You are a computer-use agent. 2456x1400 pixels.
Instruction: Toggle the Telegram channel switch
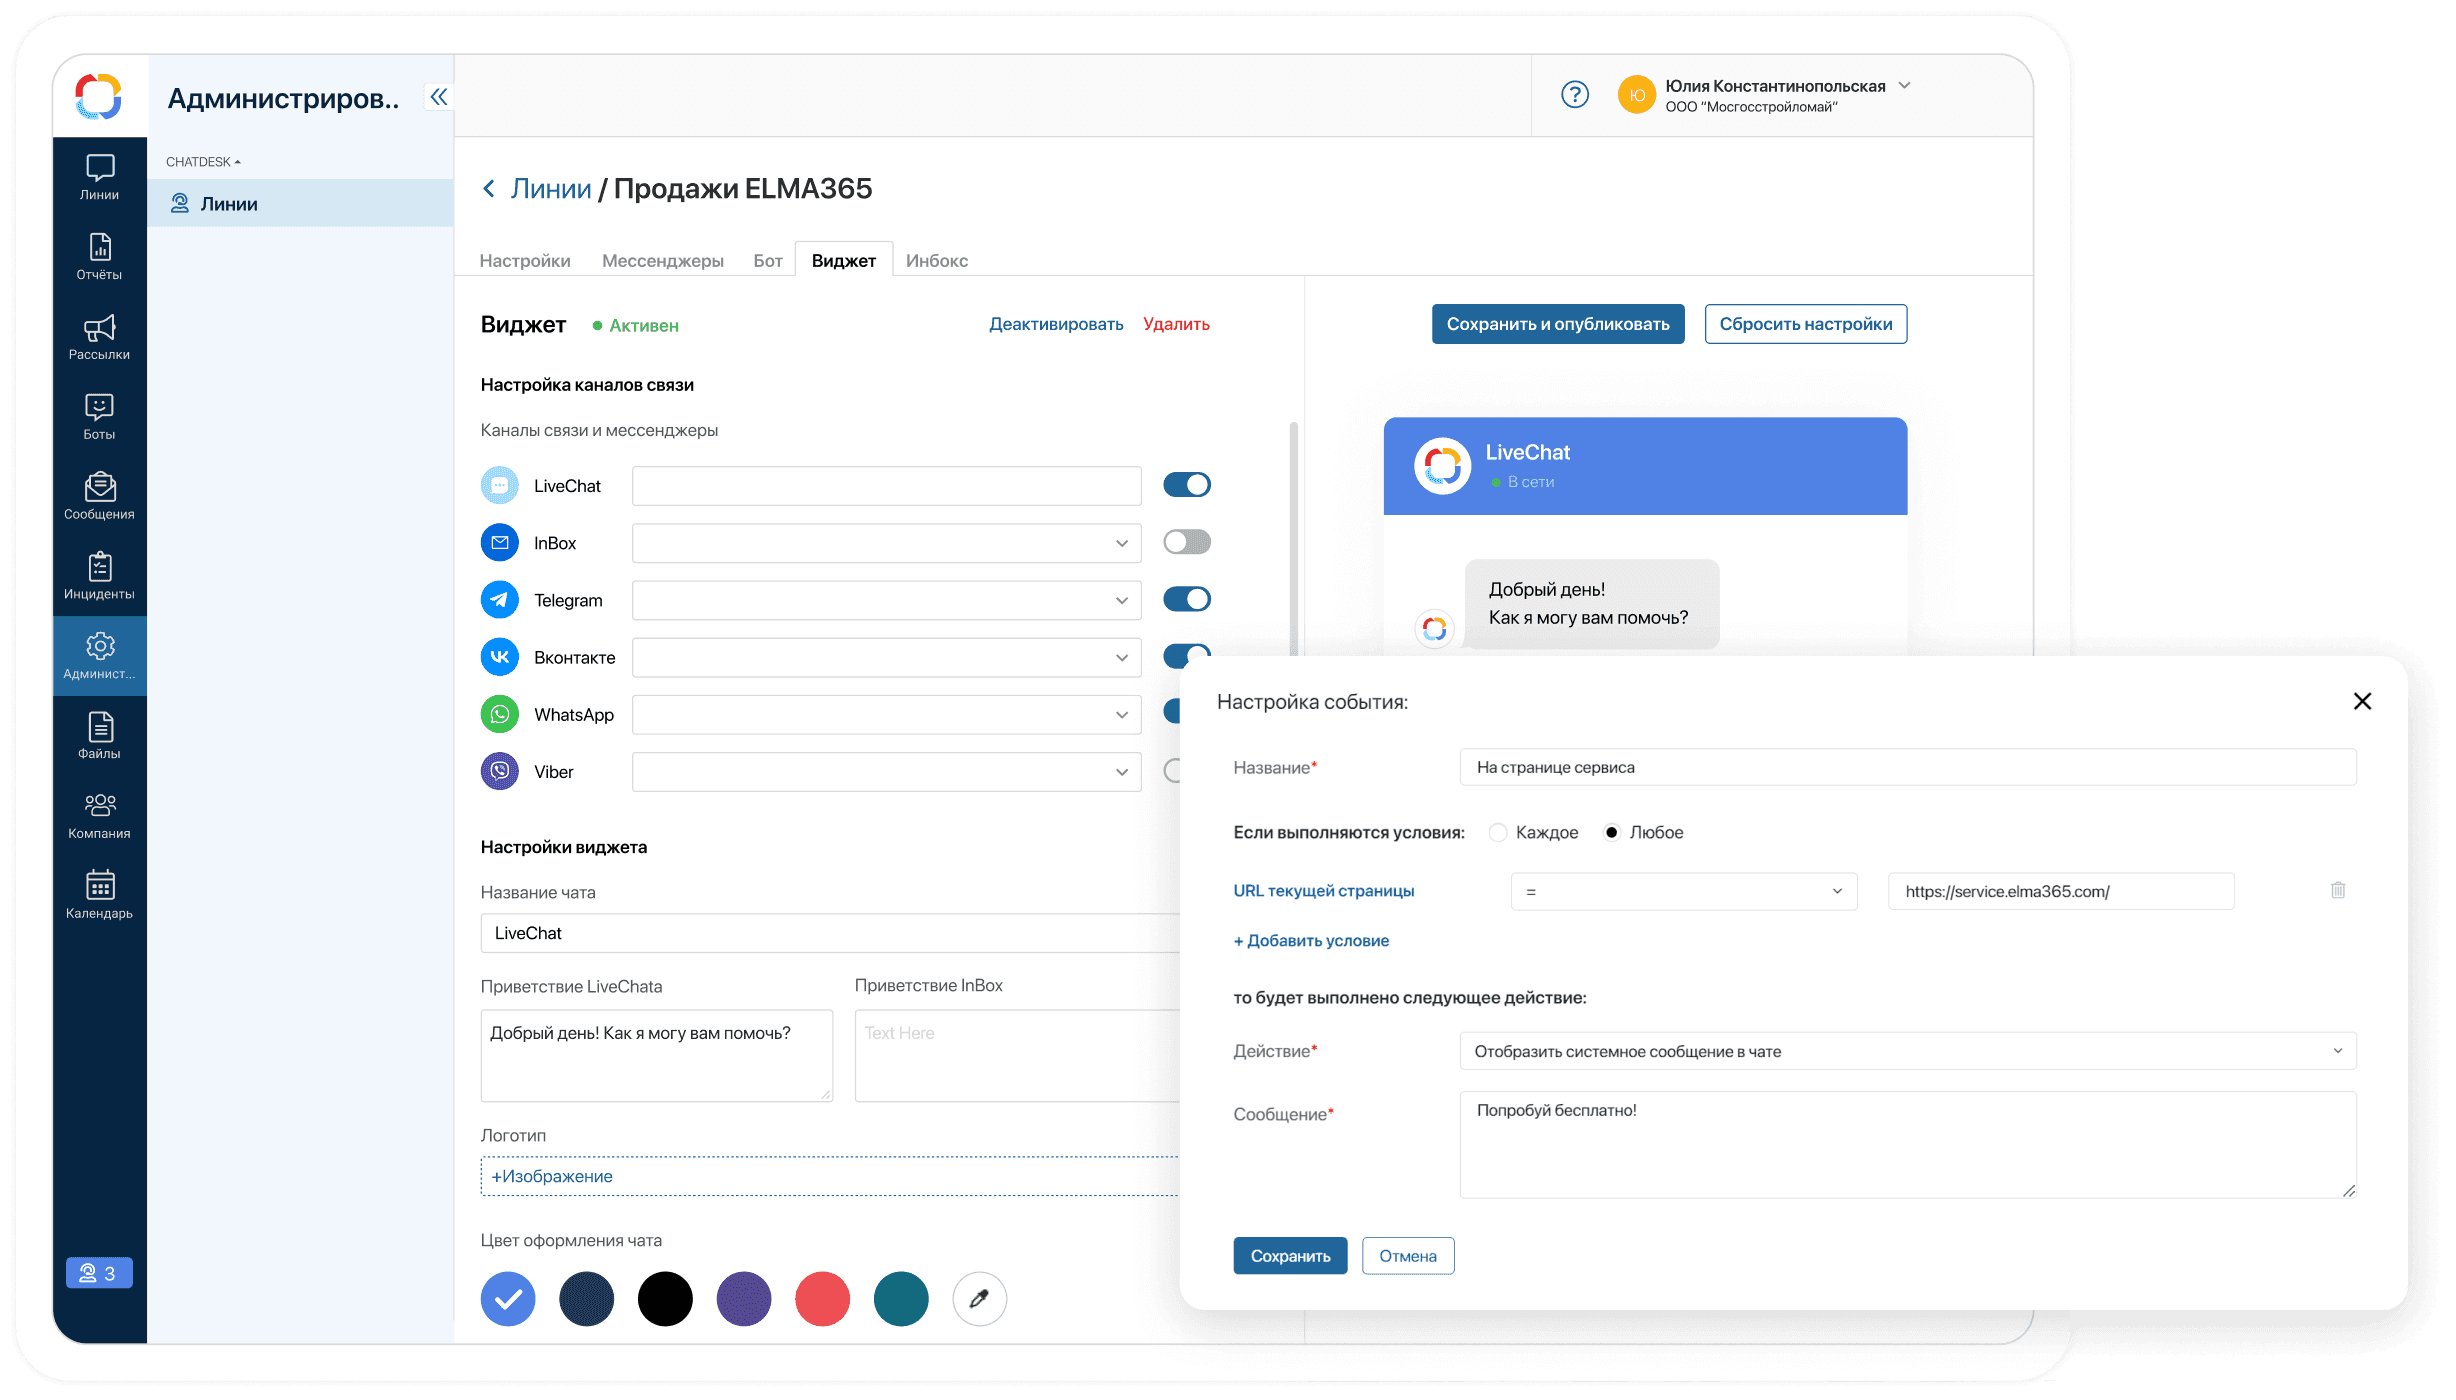click(1187, 599)
